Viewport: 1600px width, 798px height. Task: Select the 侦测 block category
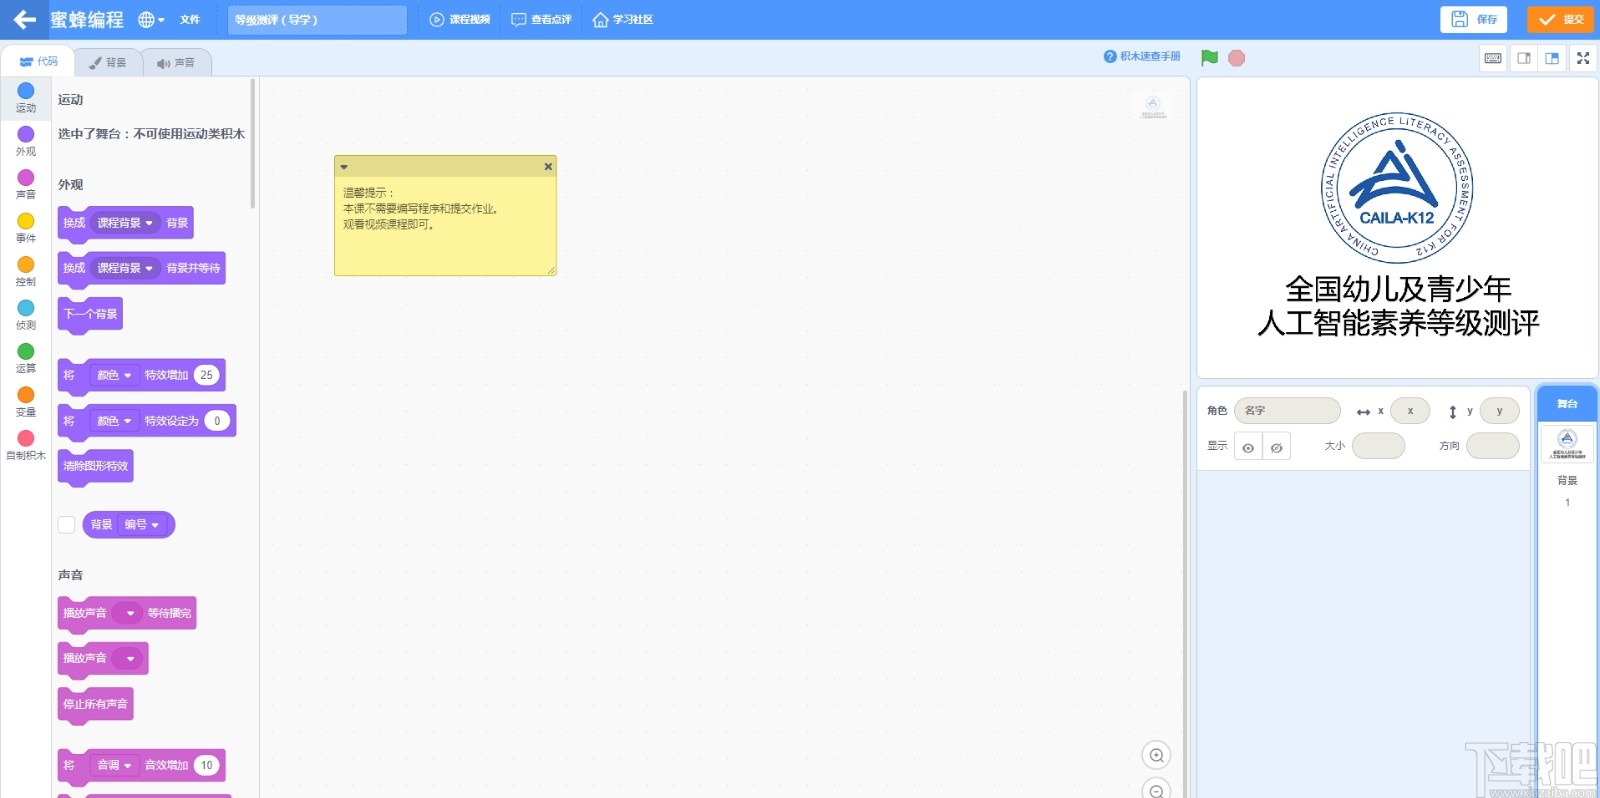click(x=26, y=315)
